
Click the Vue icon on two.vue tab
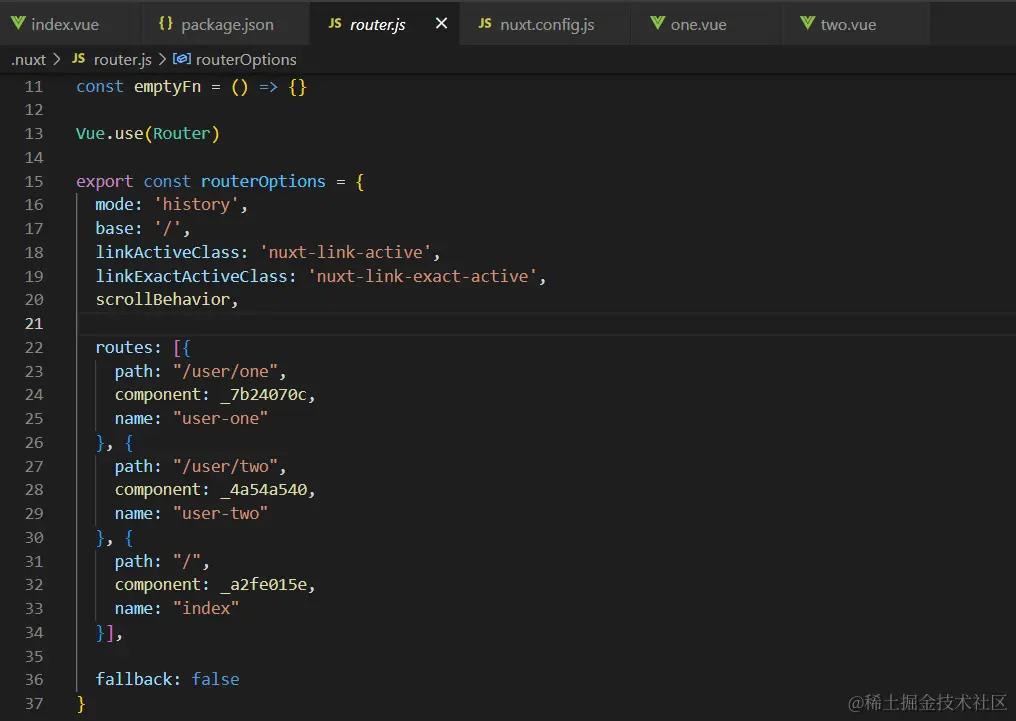pos(807,23)
